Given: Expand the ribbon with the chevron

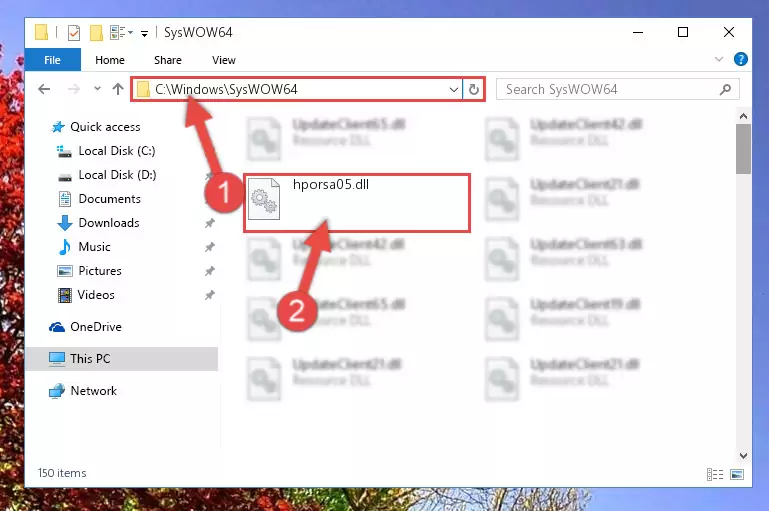Looking at the screenshot, I should click(718, 59).
